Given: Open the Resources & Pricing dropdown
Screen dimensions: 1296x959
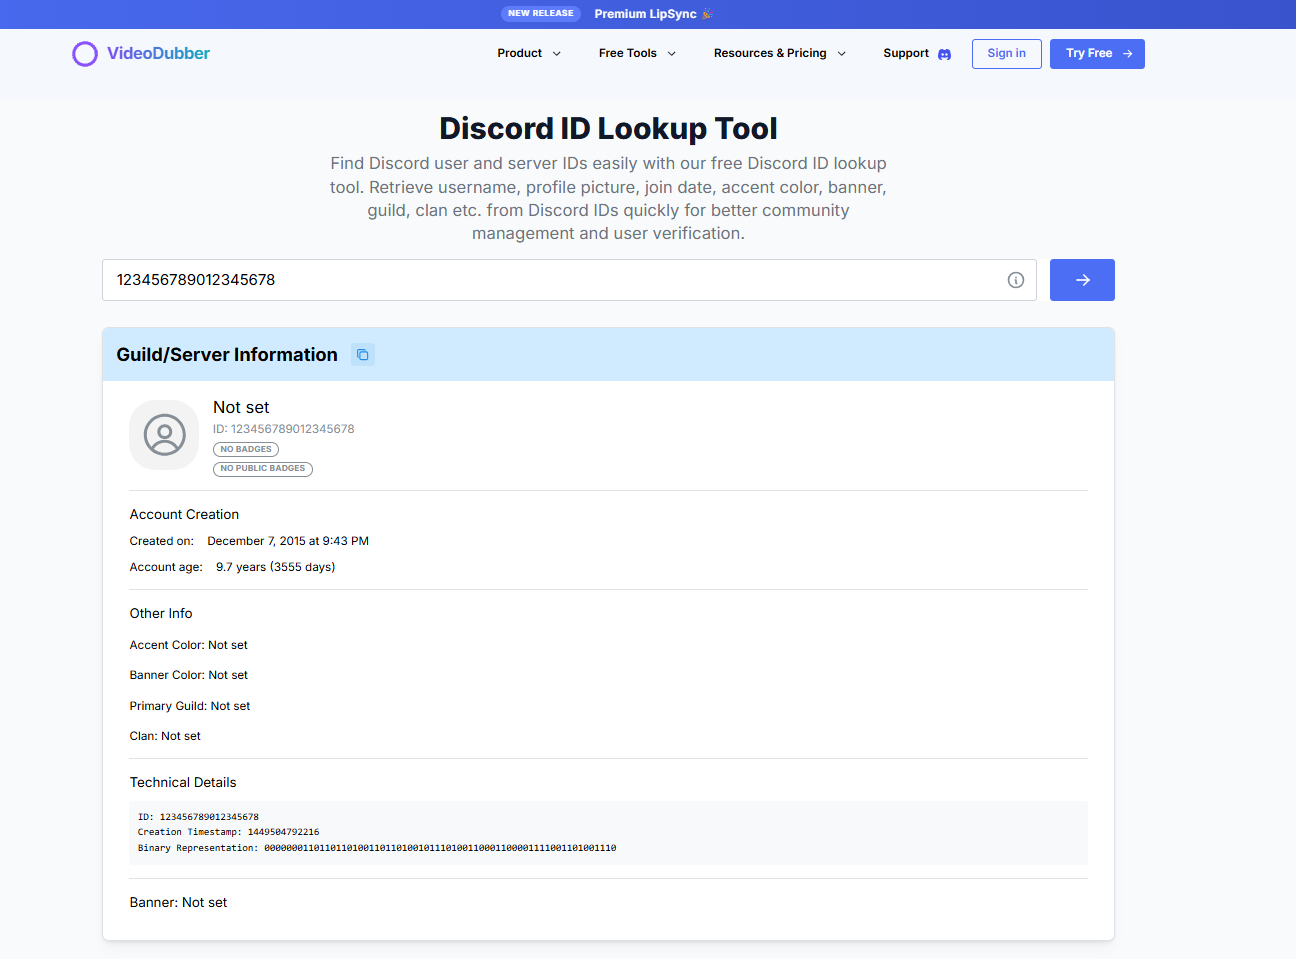Looking at the screenshot, I should 779,53.
